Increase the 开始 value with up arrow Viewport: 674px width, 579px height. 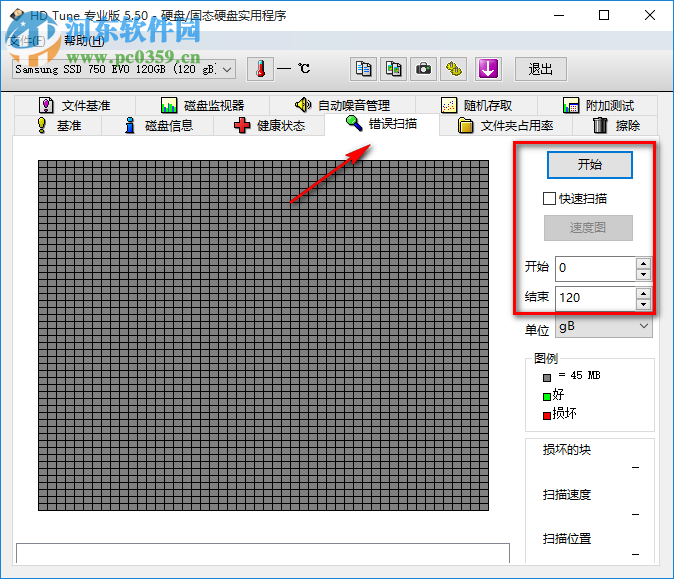click(x=643, y=263)
